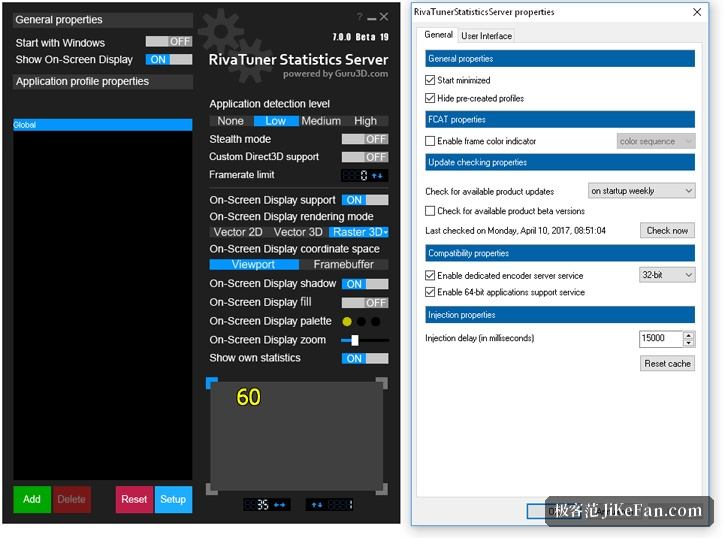The image size is (725, 538).
Task: Select Vector 2D rendering mode
Action: click(x=238, y=232)
